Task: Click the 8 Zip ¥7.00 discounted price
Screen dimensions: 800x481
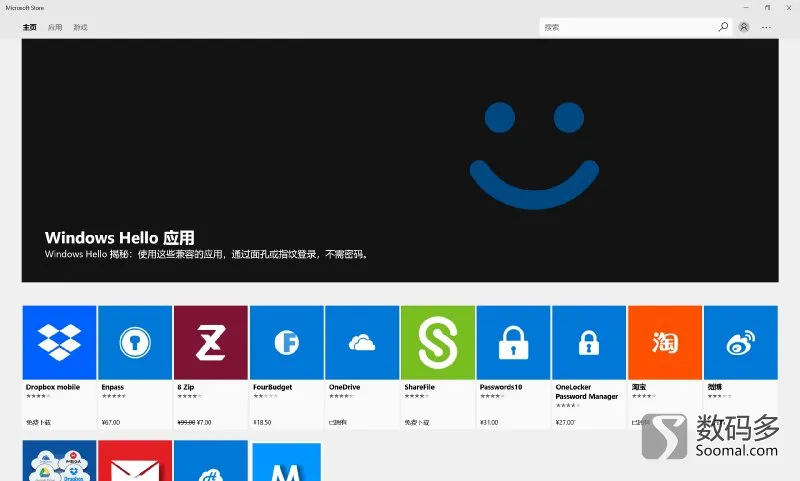Action: [x=204, y=422]
